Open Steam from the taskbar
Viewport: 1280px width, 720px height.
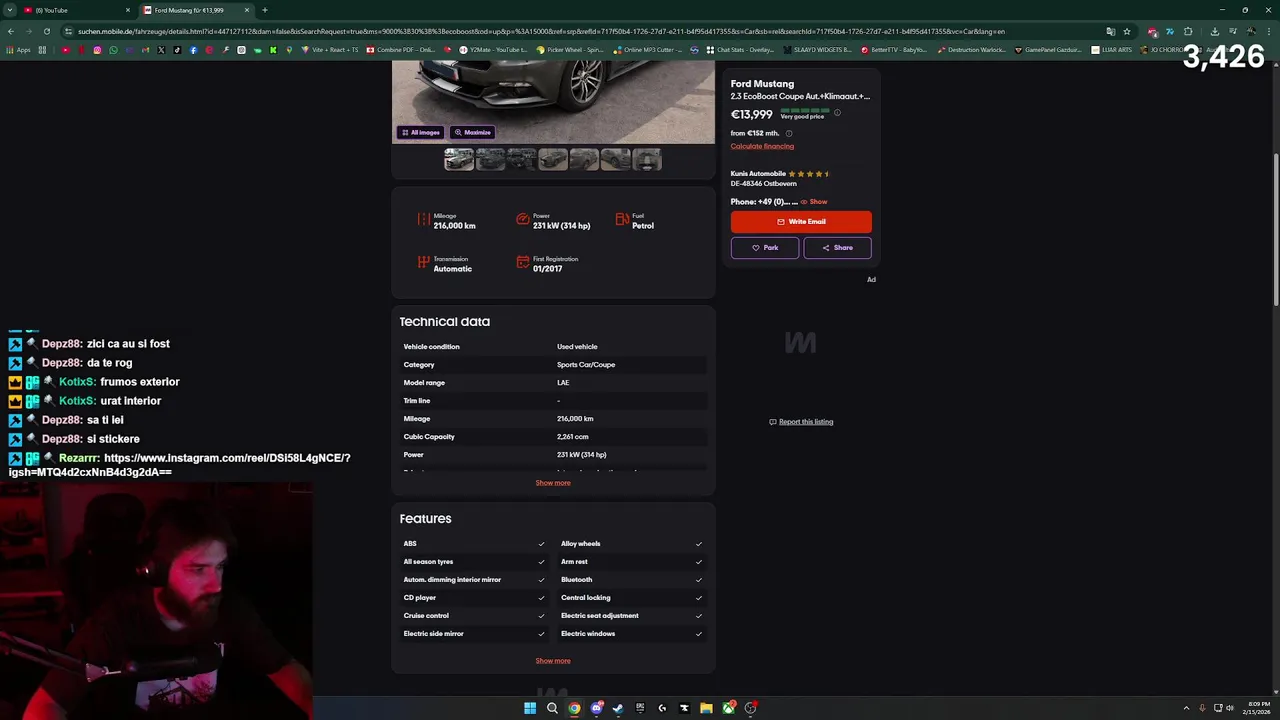(618, 708)
